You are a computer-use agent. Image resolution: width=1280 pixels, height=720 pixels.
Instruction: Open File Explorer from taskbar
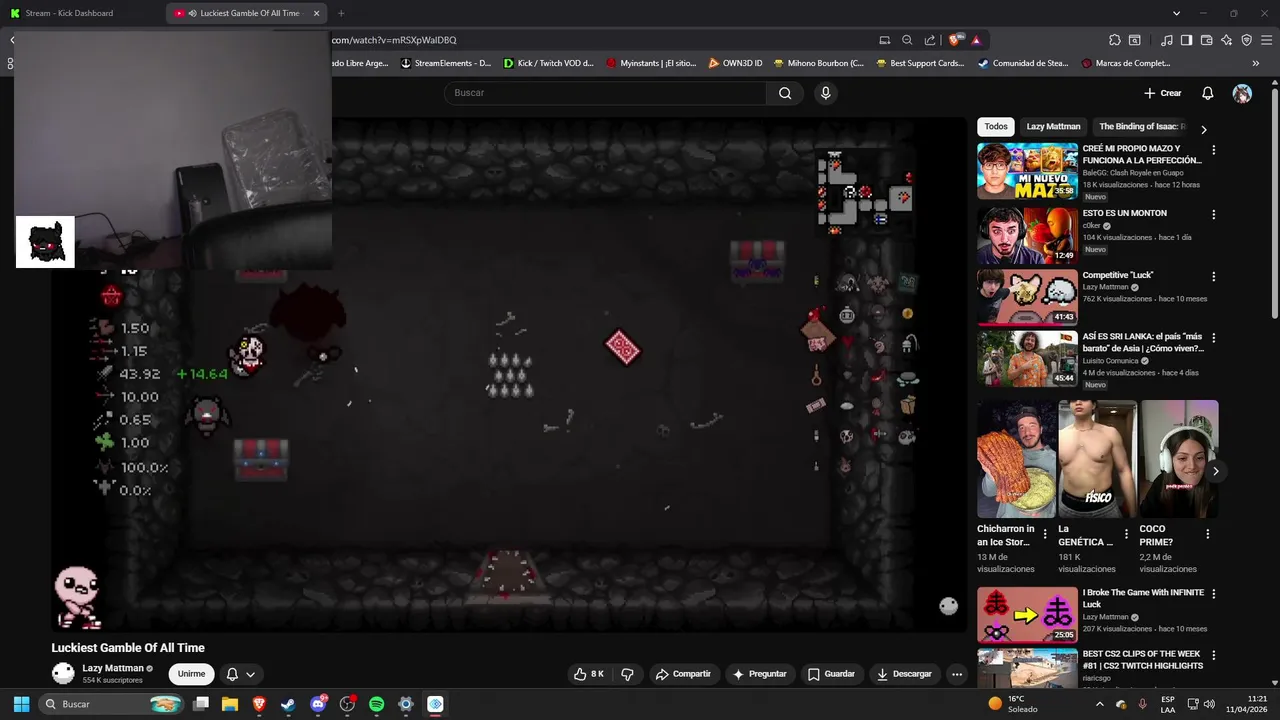229,704
